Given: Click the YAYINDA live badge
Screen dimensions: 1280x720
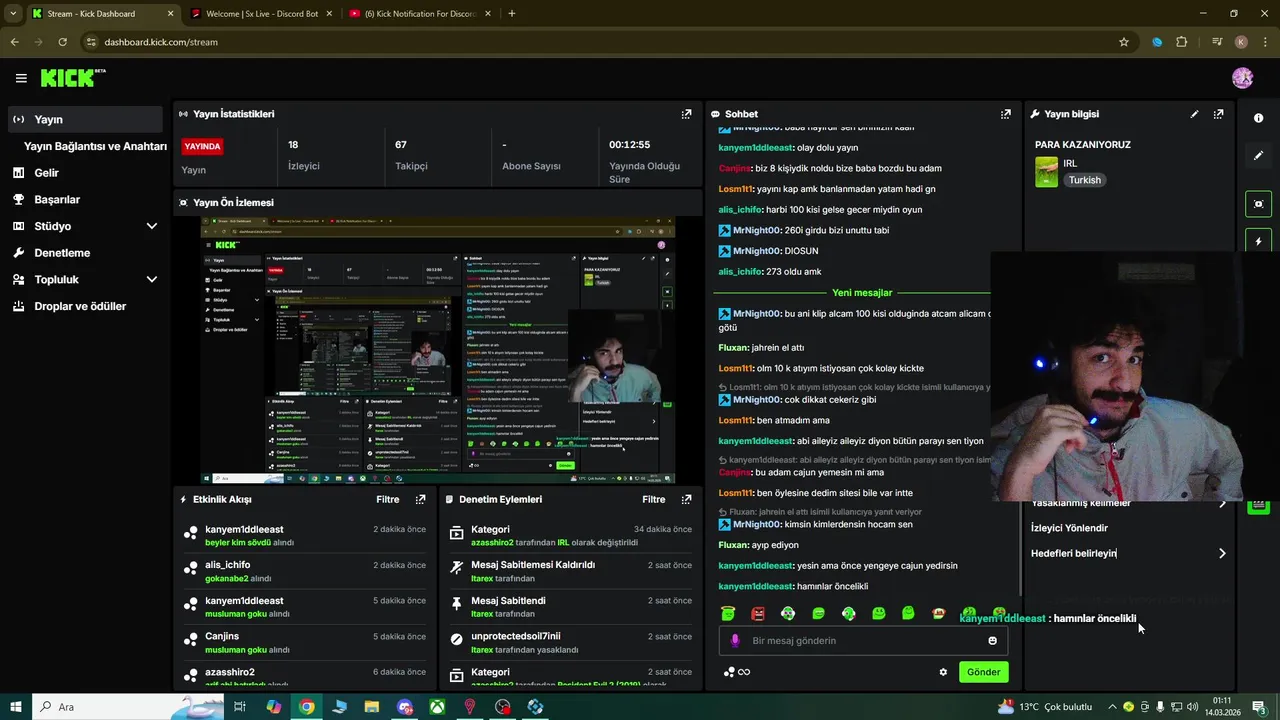Looking at the screenshot, I should [202, 146].
